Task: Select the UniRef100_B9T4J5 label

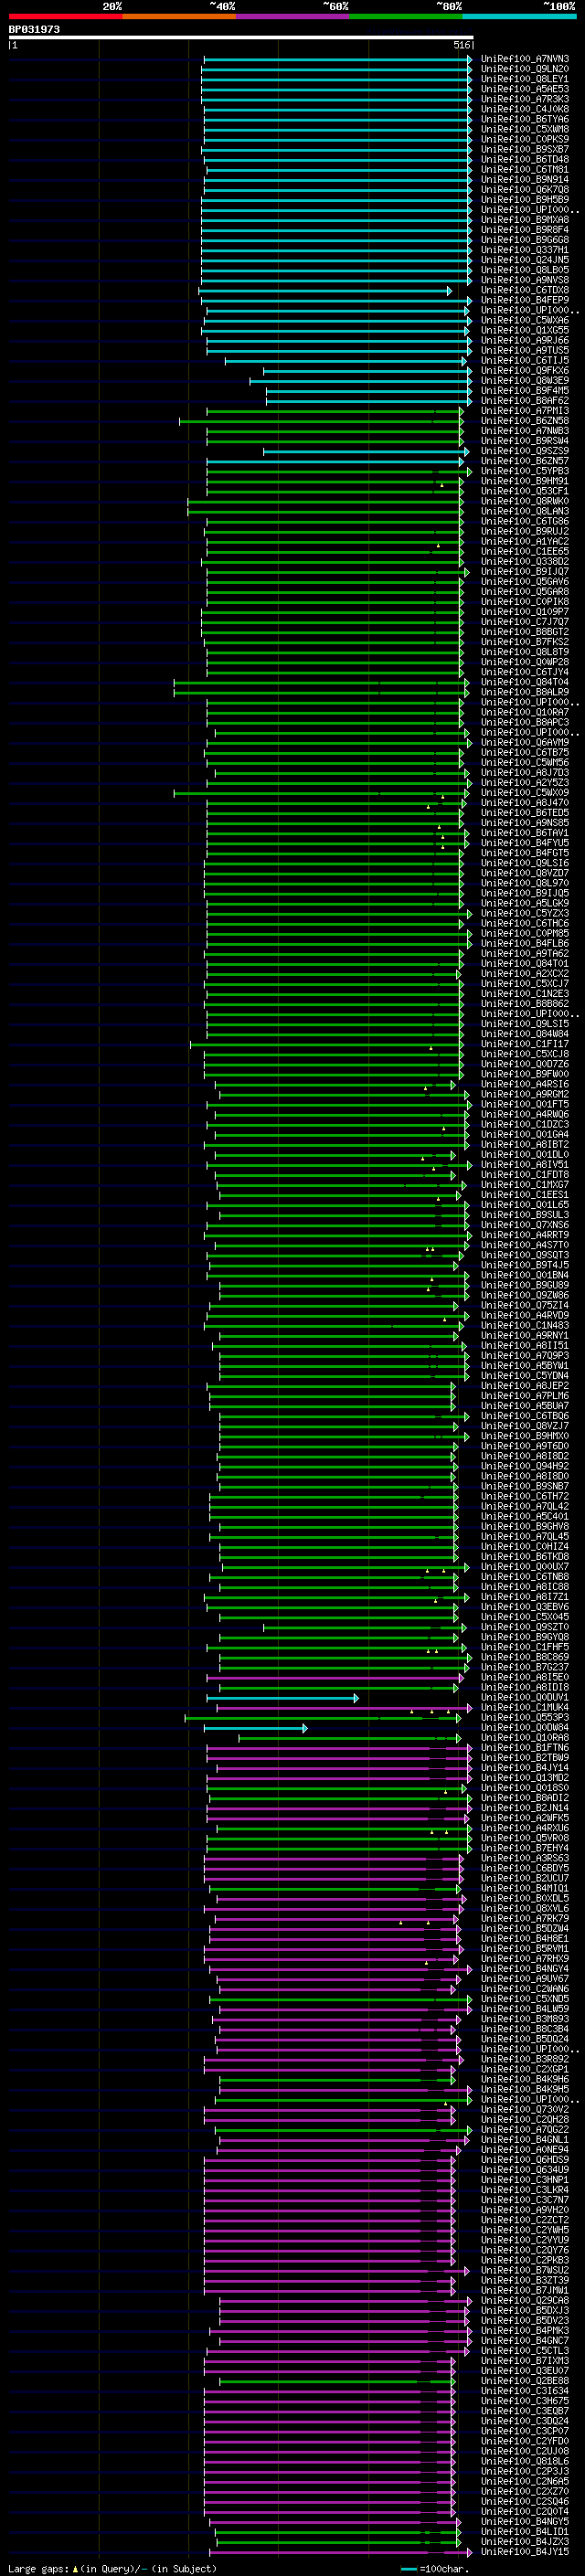Action: (525, 1265)
